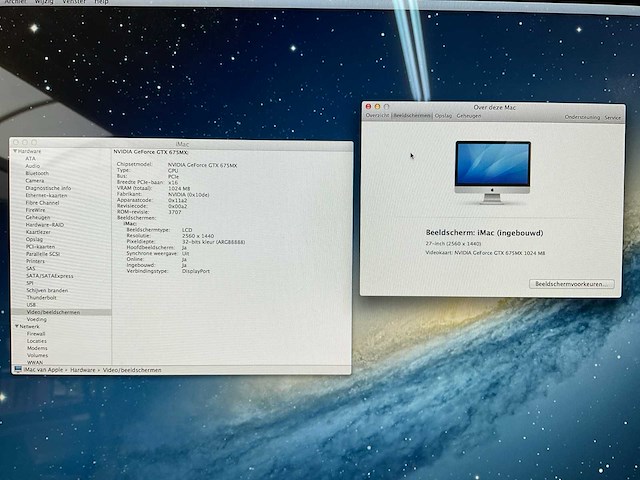Select PCI-kaarten entry
This screenshot has width=640, height=480.
40,247
